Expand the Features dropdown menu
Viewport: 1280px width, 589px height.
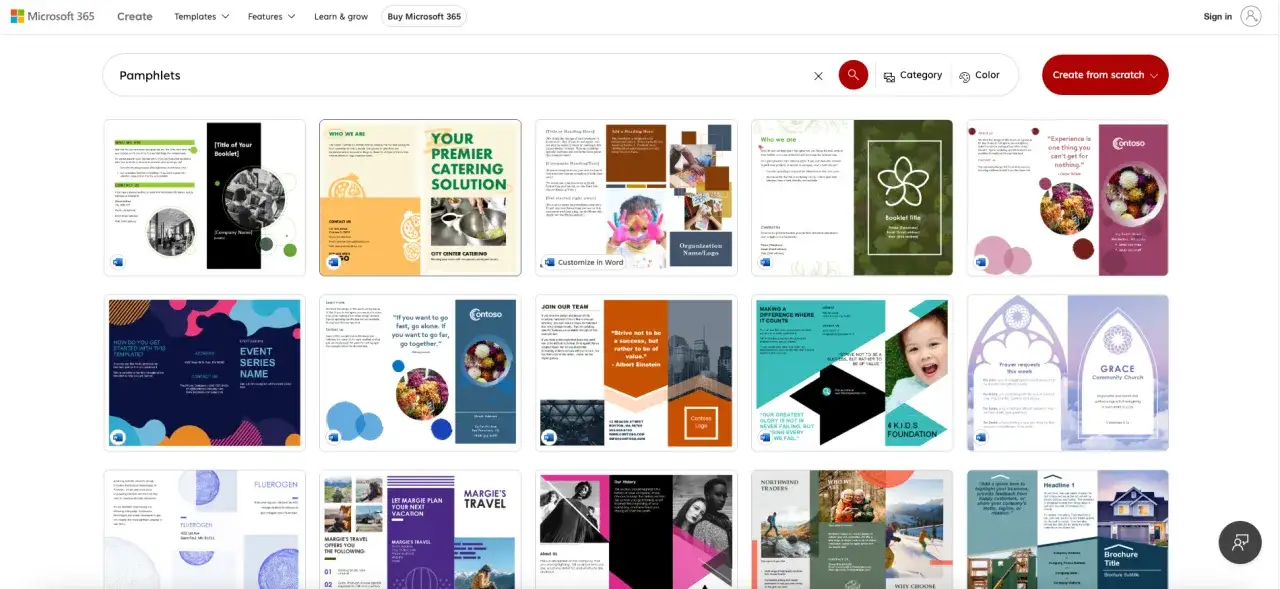click(271, 17)
